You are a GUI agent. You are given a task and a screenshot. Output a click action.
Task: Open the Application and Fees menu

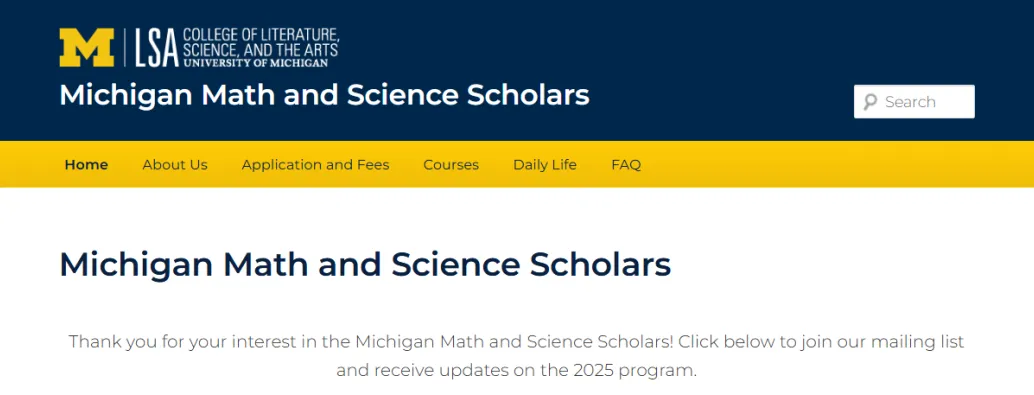click(315, 165)
